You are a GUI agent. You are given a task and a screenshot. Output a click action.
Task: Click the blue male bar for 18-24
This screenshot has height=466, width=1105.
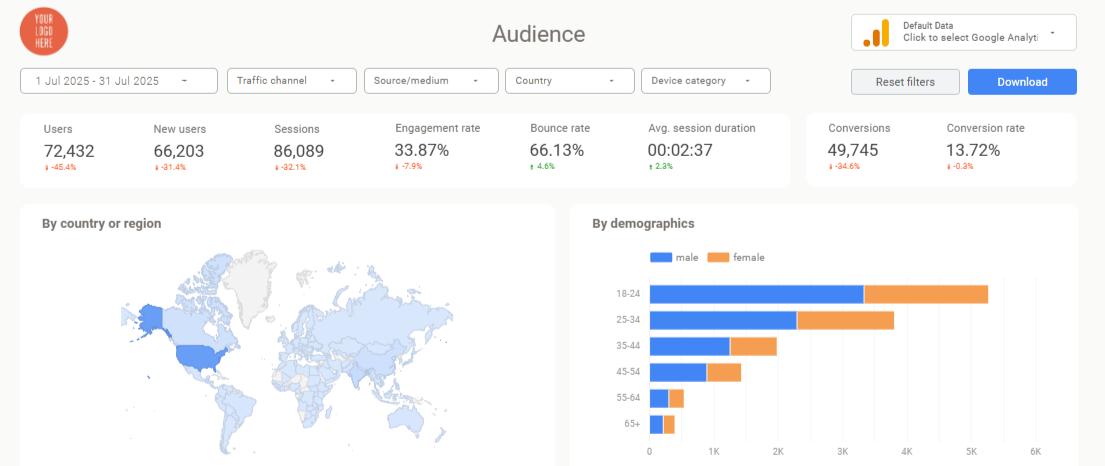(757, 294)
